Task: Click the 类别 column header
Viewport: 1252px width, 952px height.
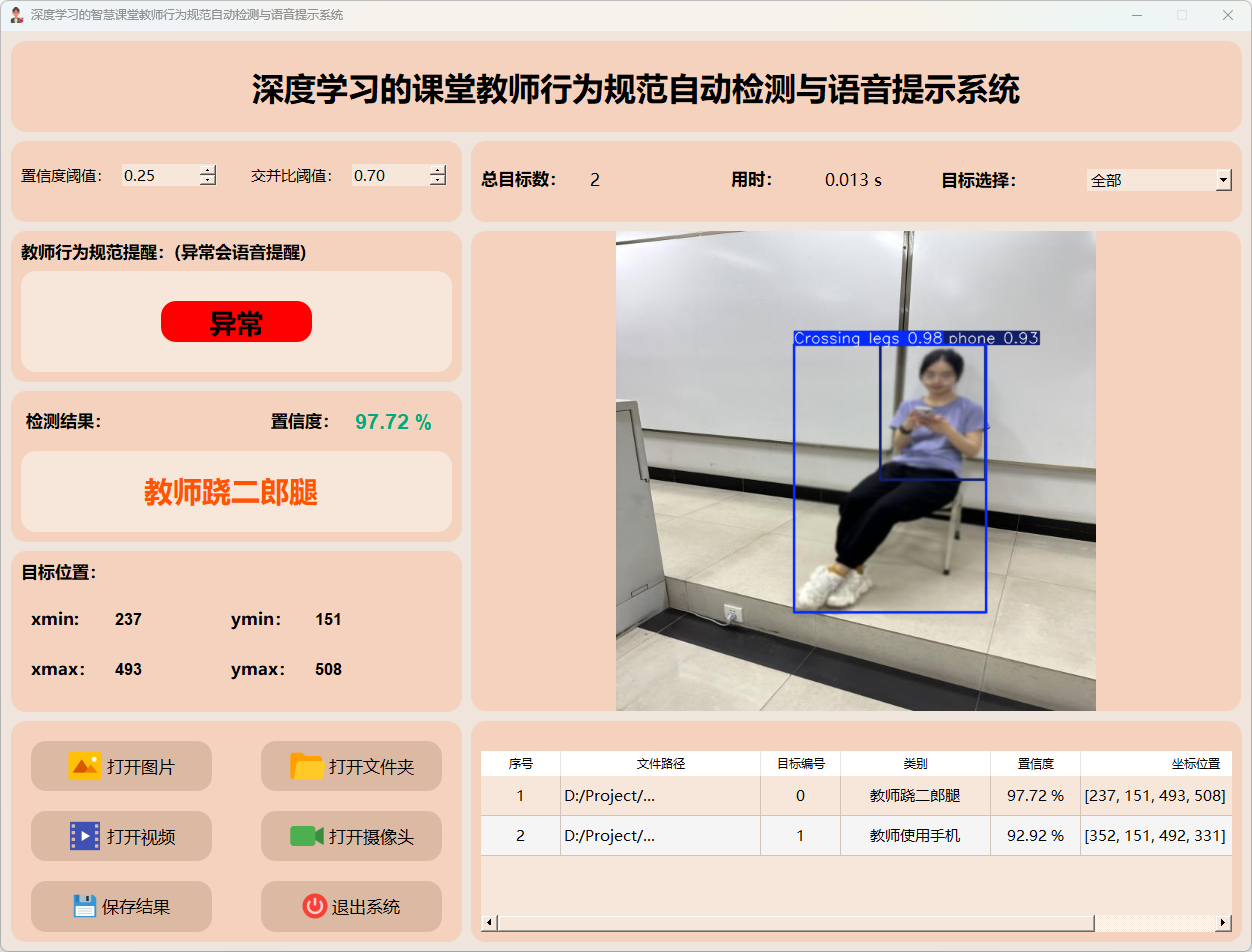Action: click(x=915, y=763)
